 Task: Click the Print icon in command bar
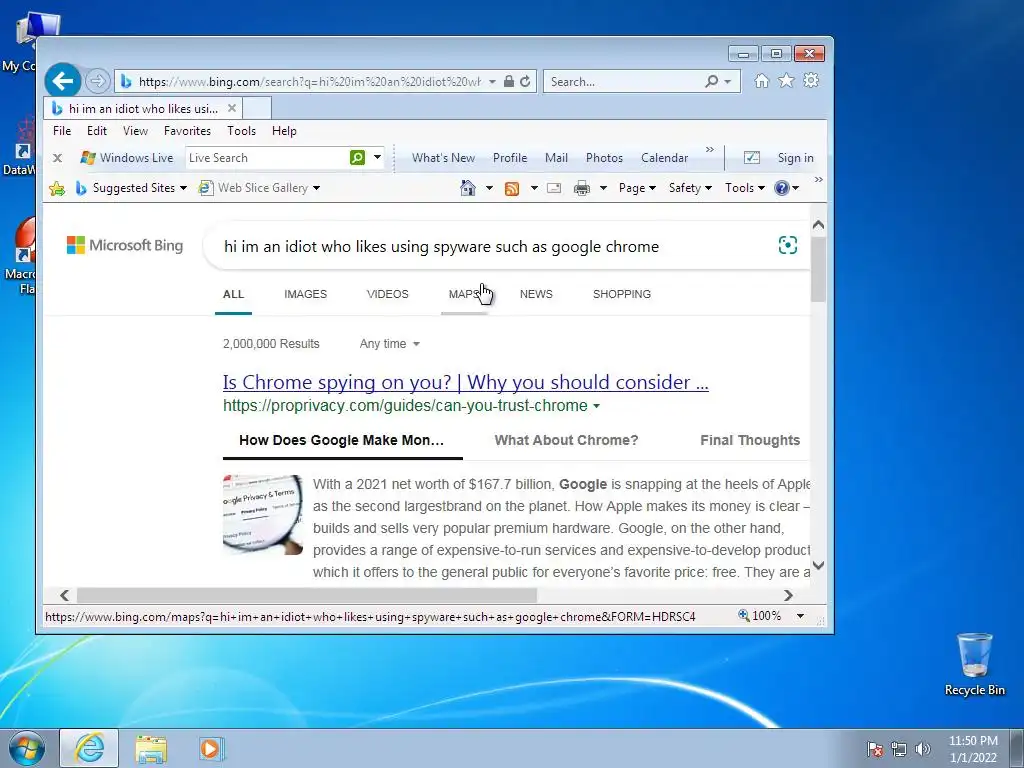pos(581,189)
